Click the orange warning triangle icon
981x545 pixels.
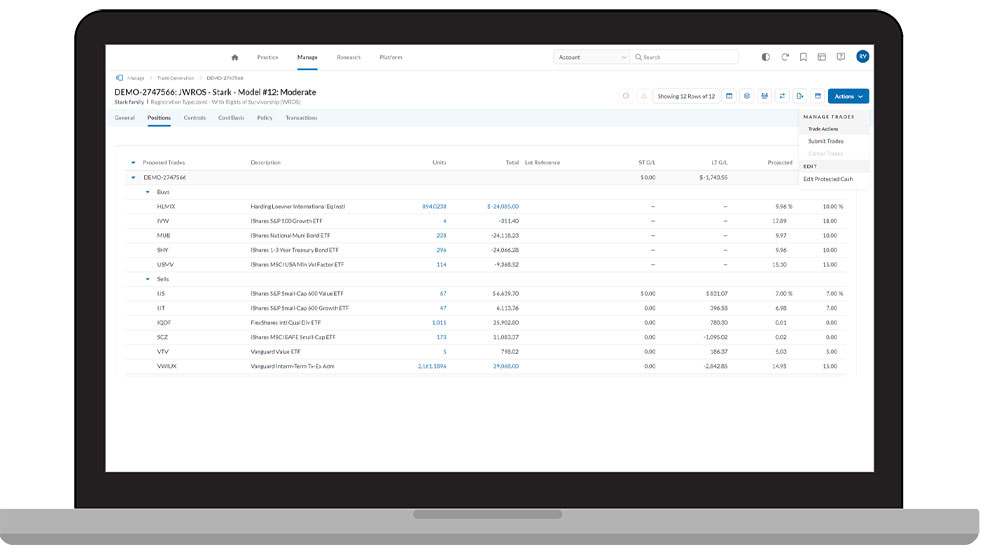coord(643,96)
